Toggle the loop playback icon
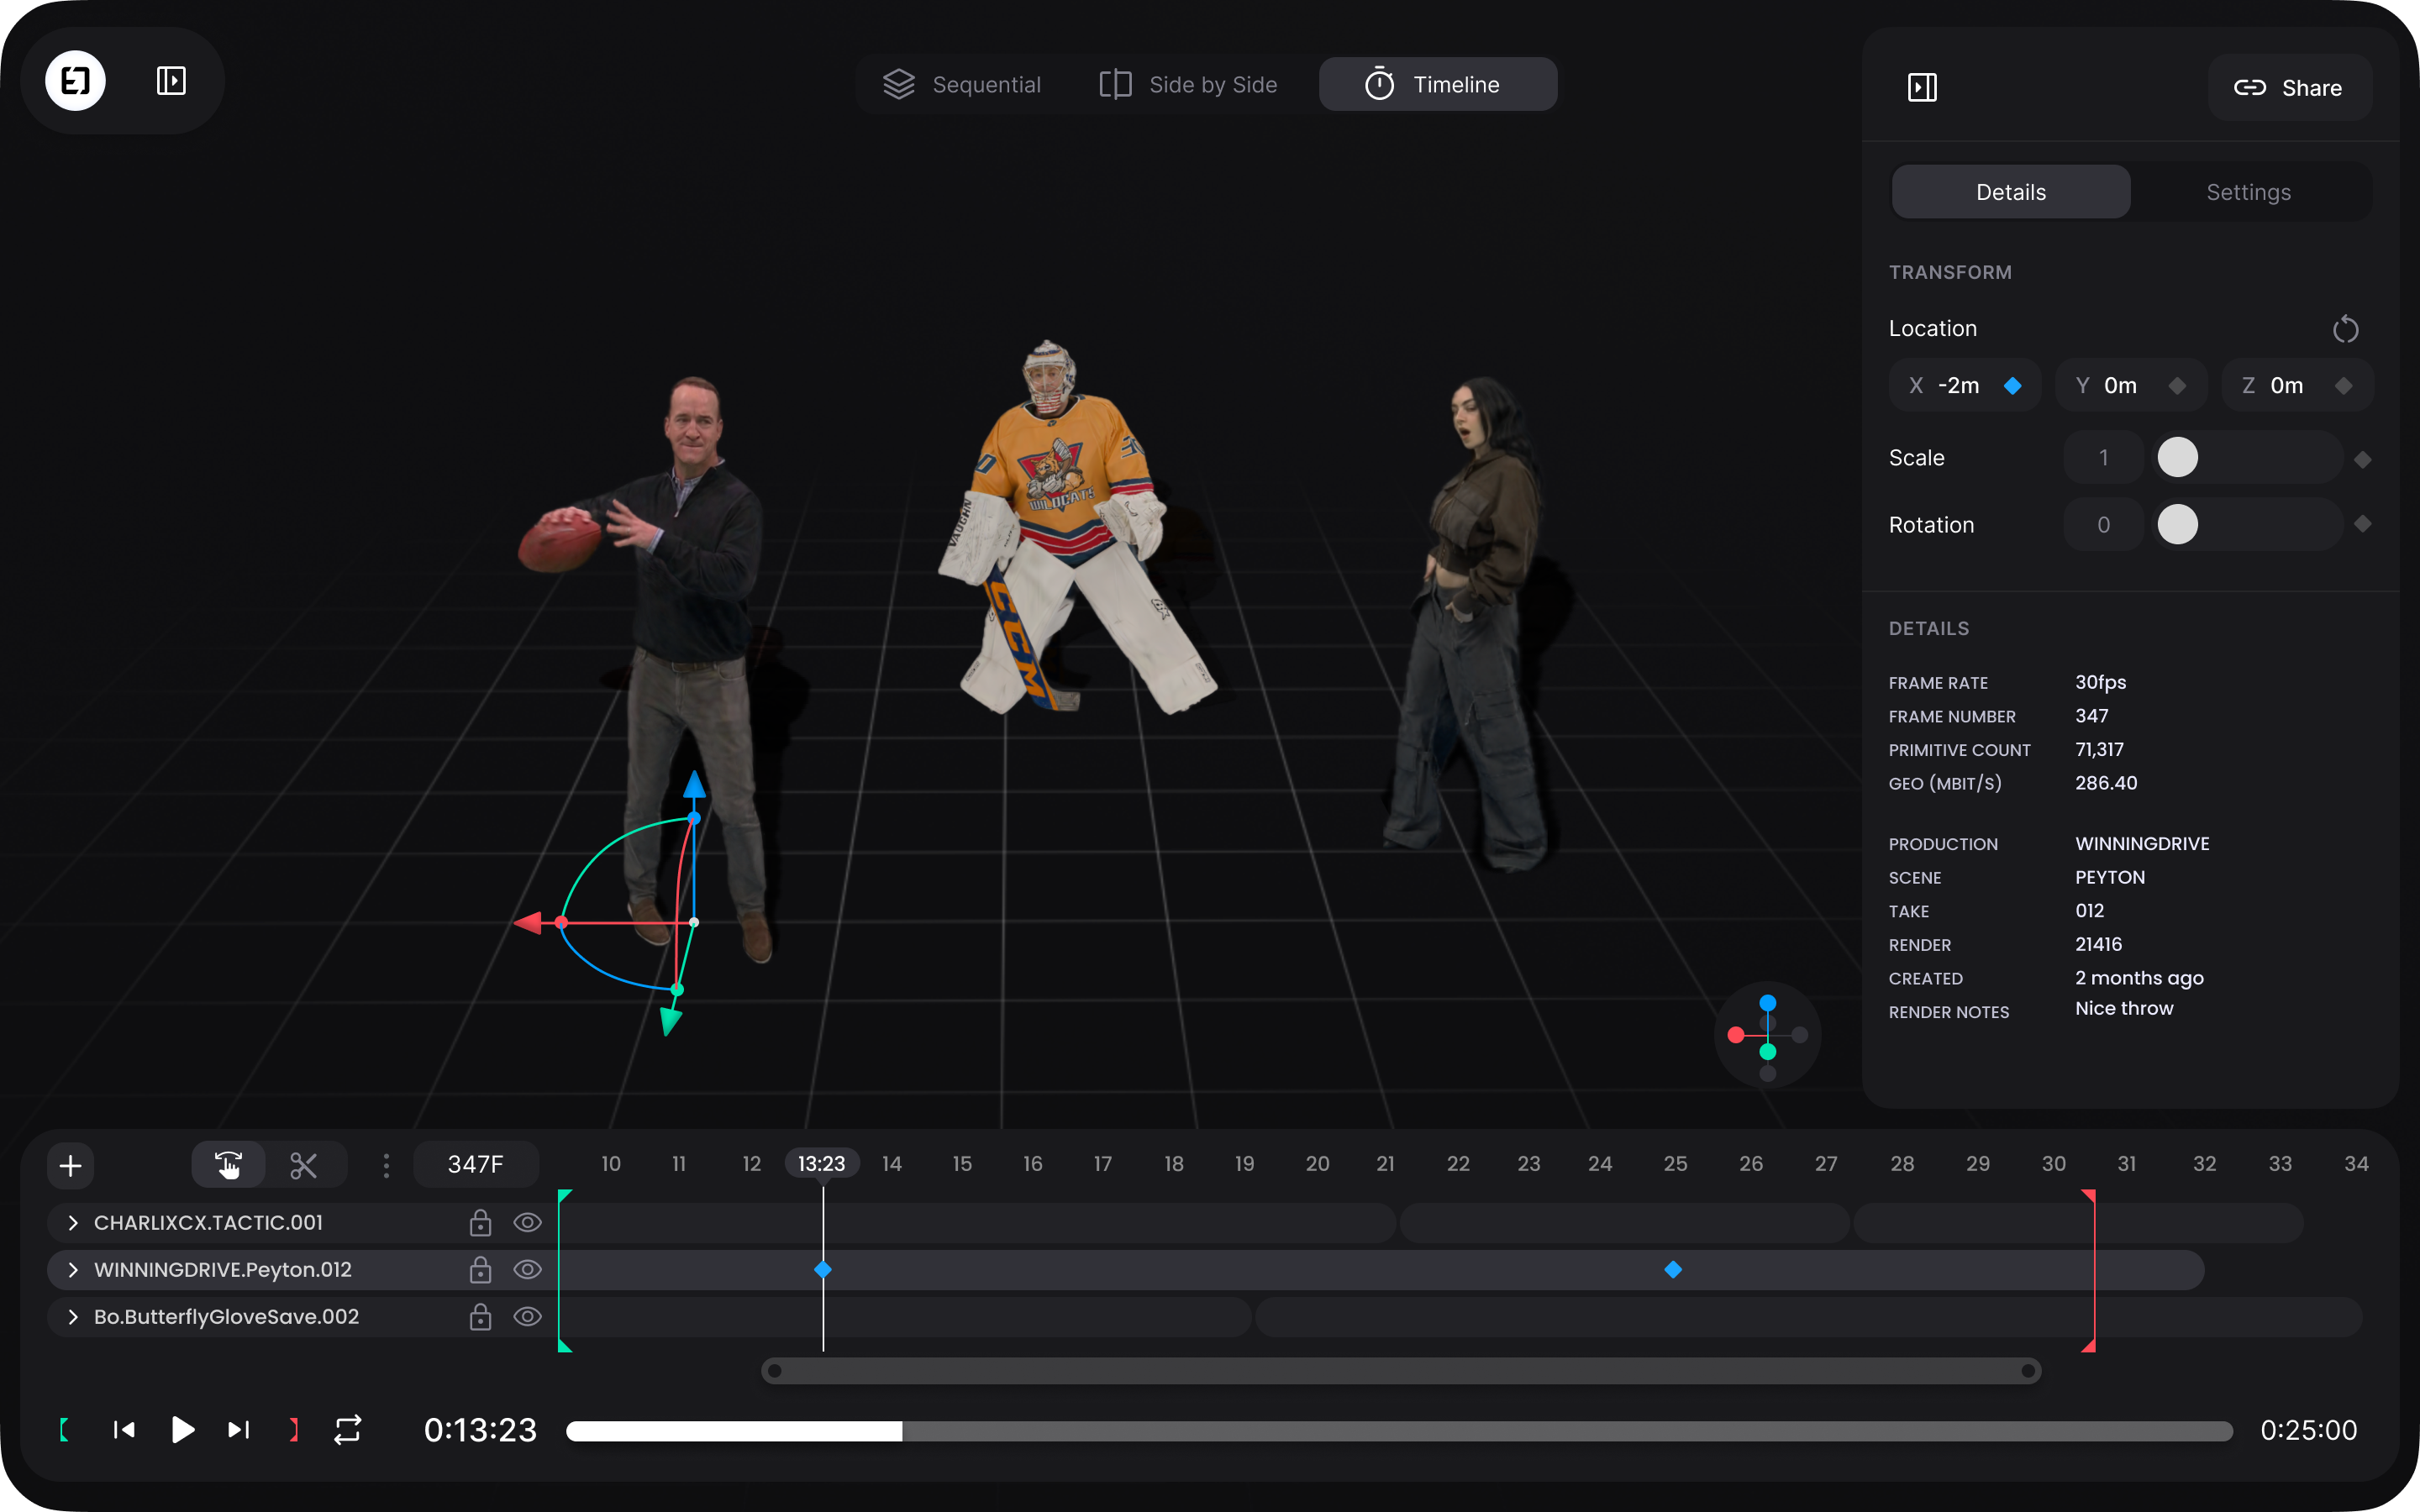This screenshot has width=2420, height=1512. [347, 1430]
